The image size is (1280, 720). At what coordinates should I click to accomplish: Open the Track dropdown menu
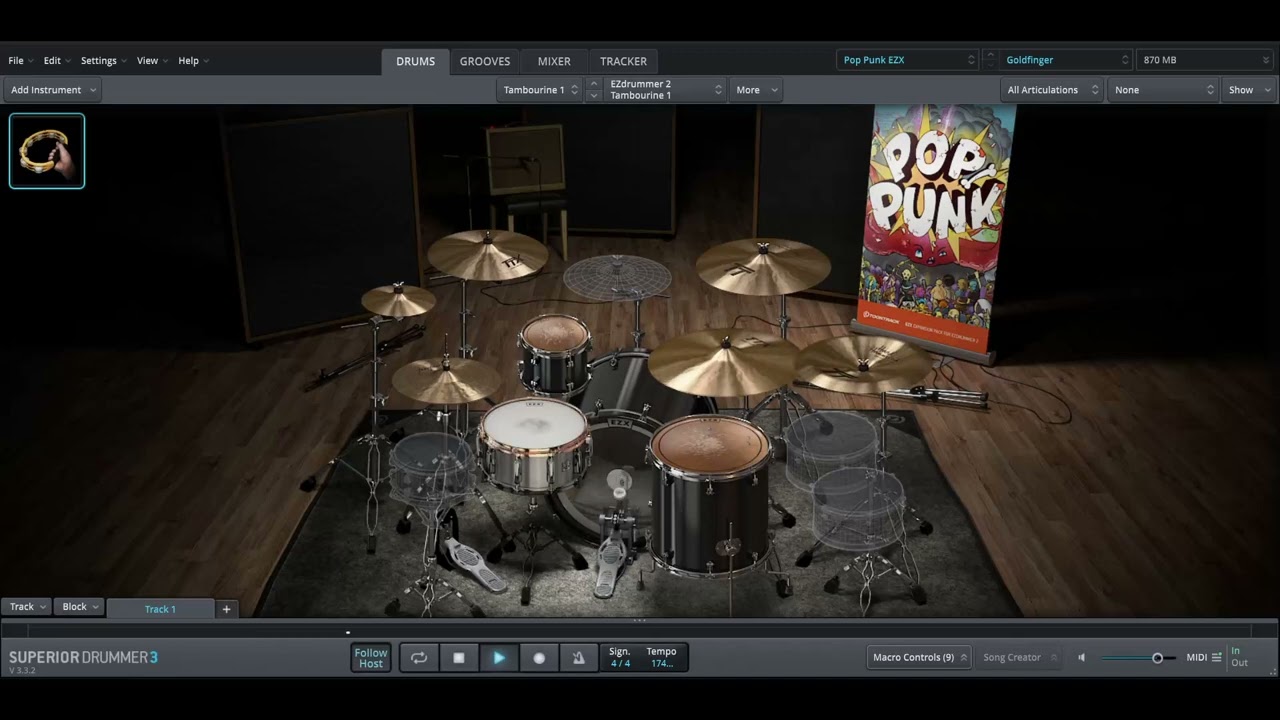pos(27,607)
